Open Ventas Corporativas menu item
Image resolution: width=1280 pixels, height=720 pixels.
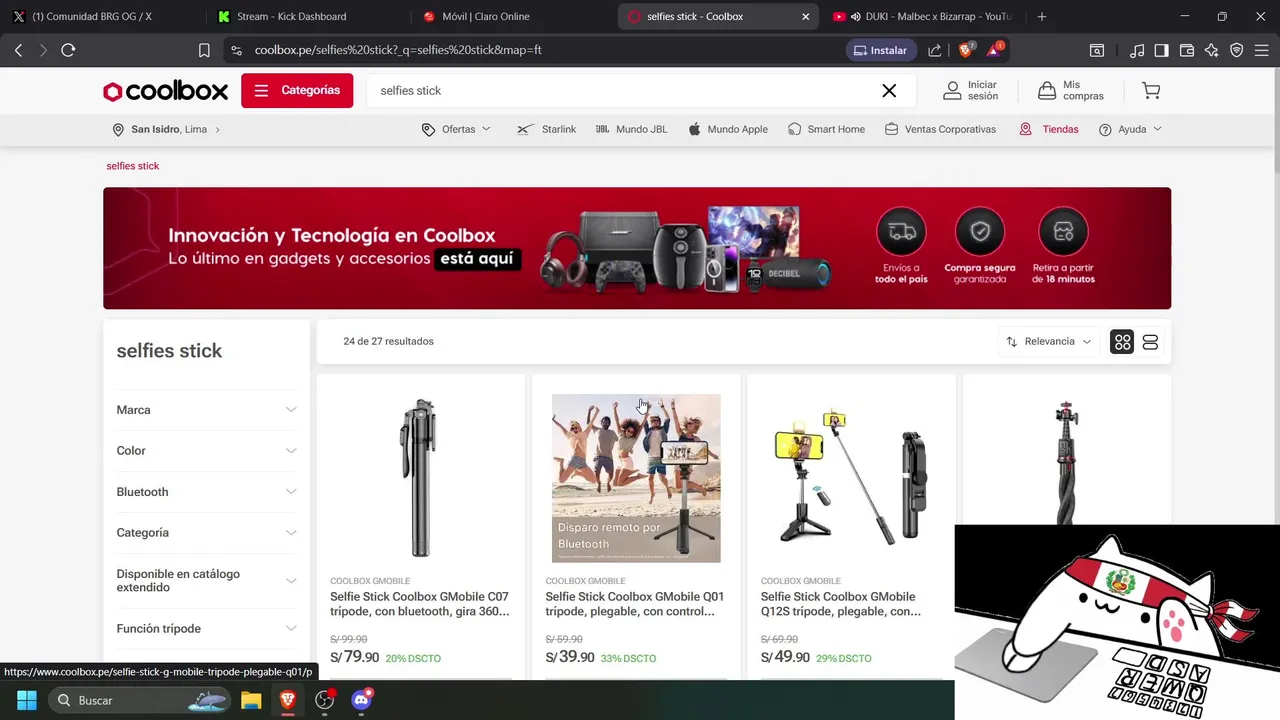click(940, 130)
